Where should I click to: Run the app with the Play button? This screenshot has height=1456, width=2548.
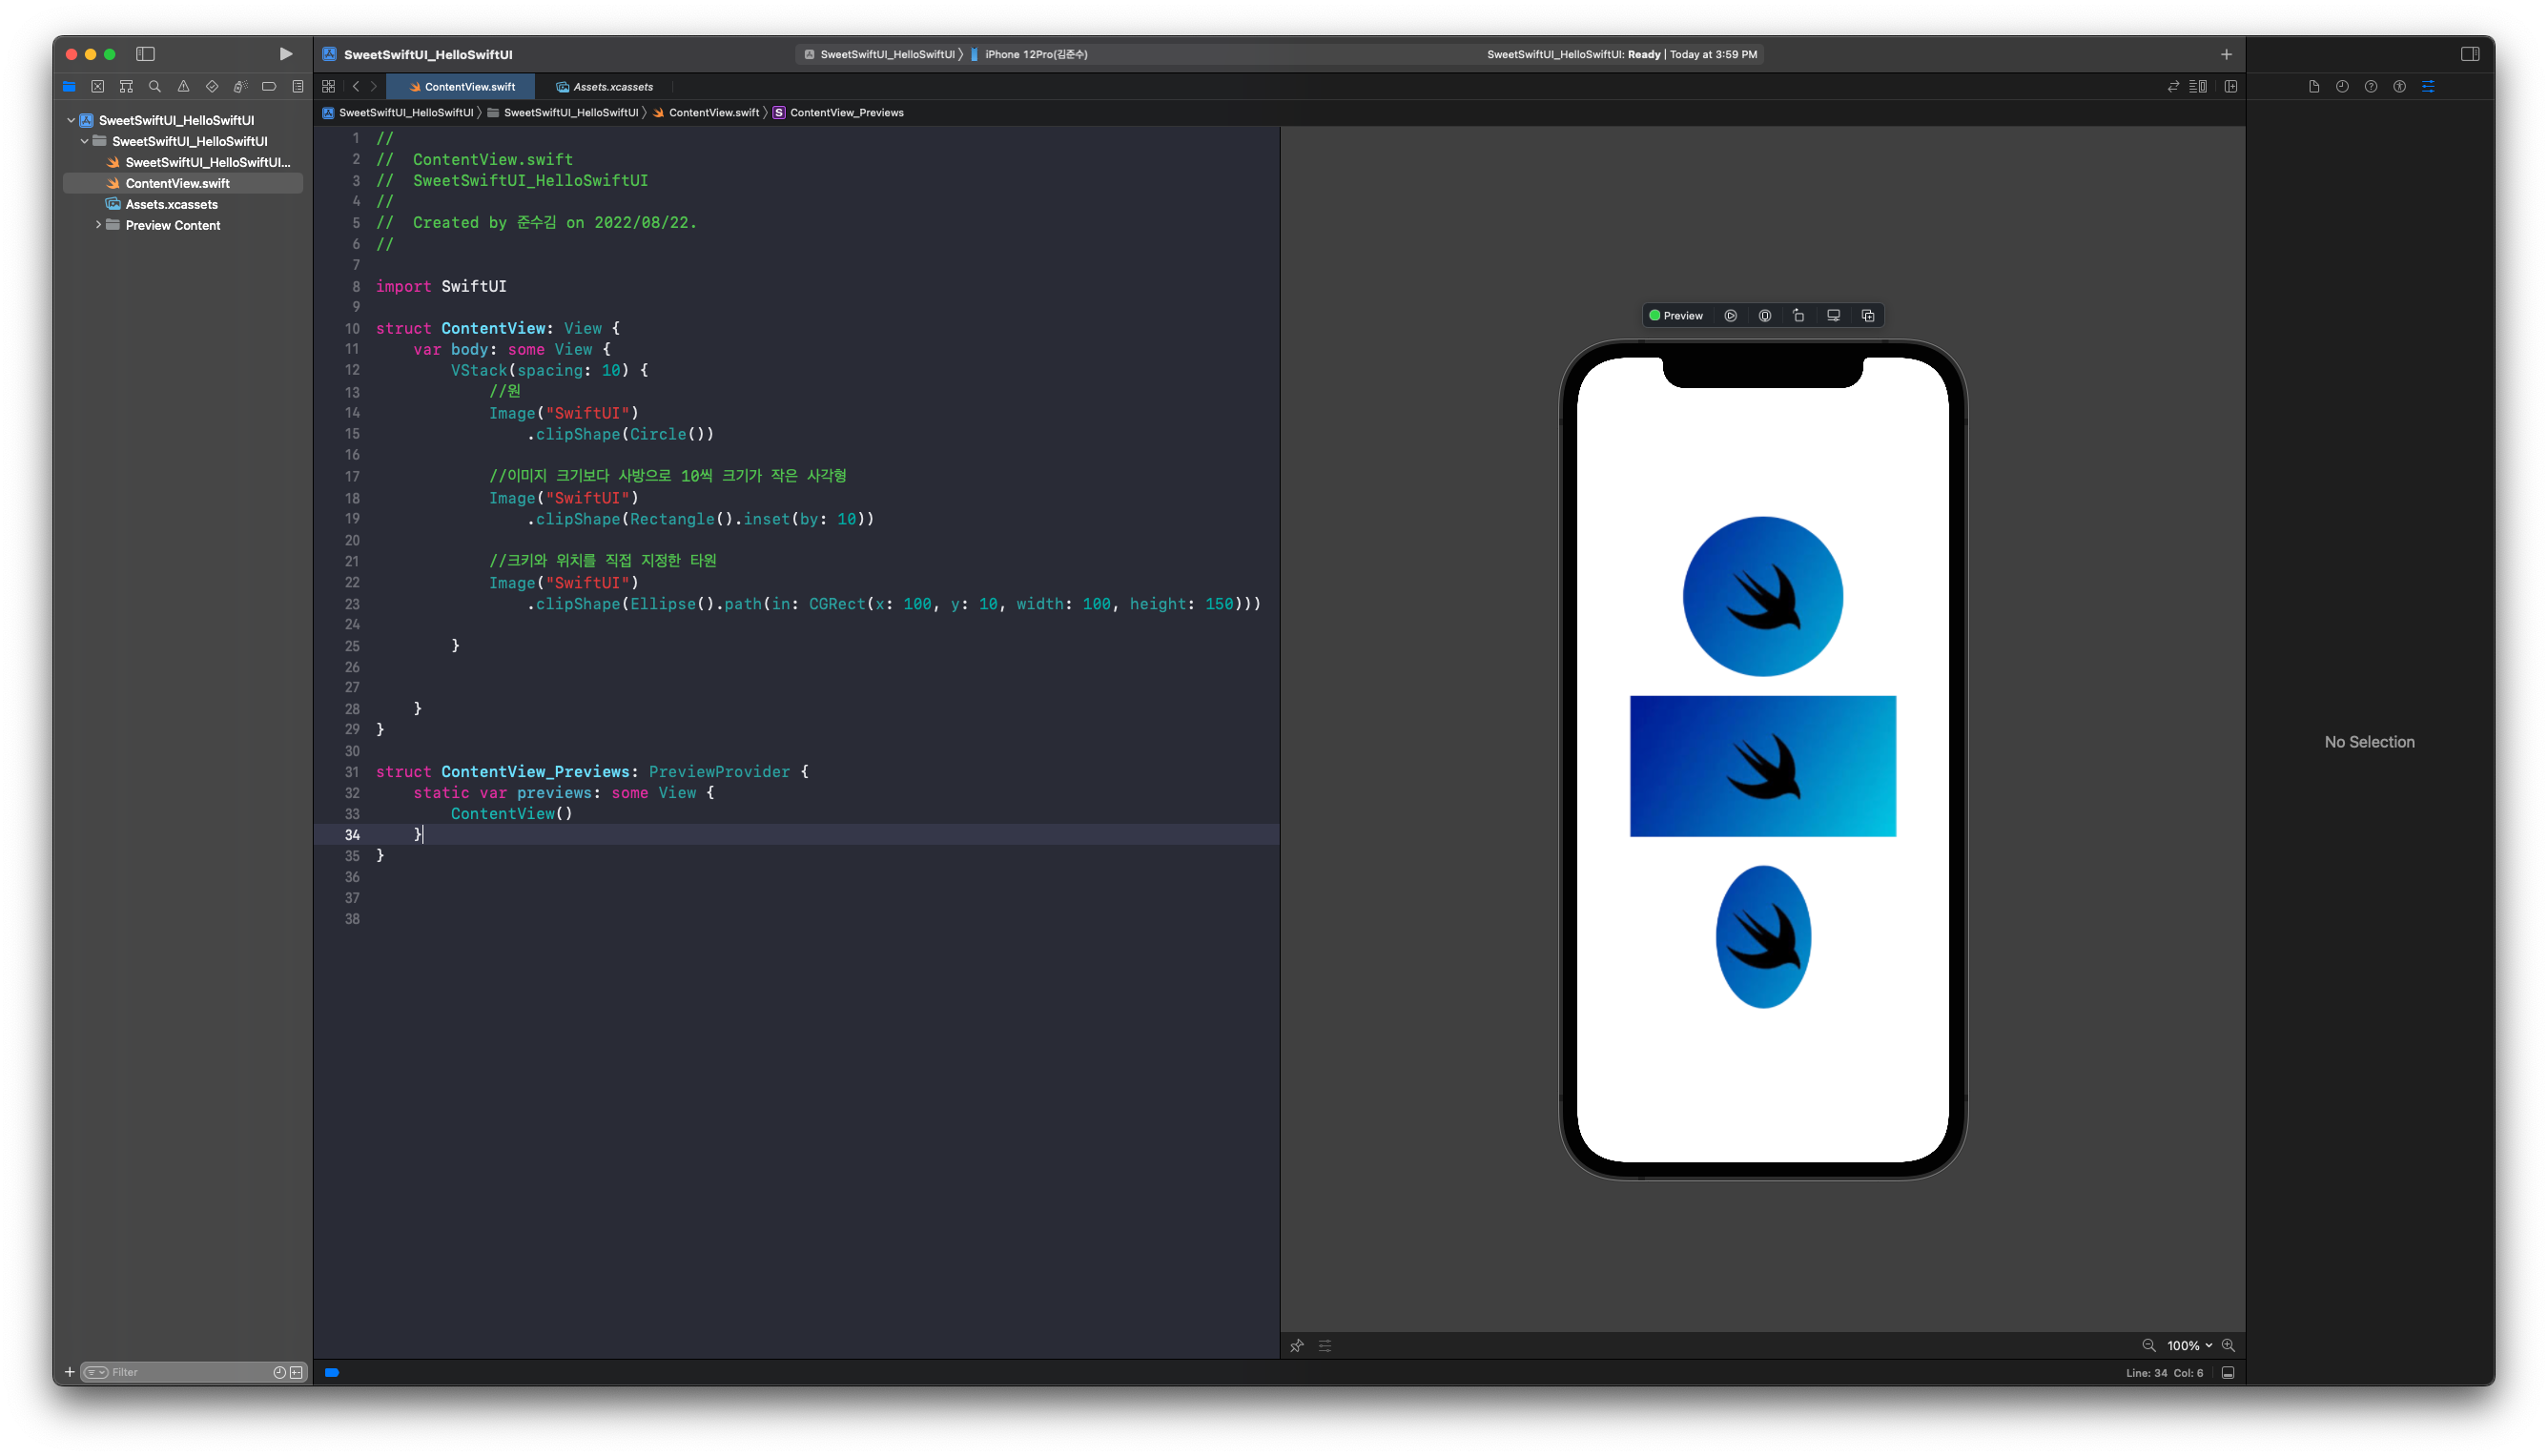click(285, 54)
